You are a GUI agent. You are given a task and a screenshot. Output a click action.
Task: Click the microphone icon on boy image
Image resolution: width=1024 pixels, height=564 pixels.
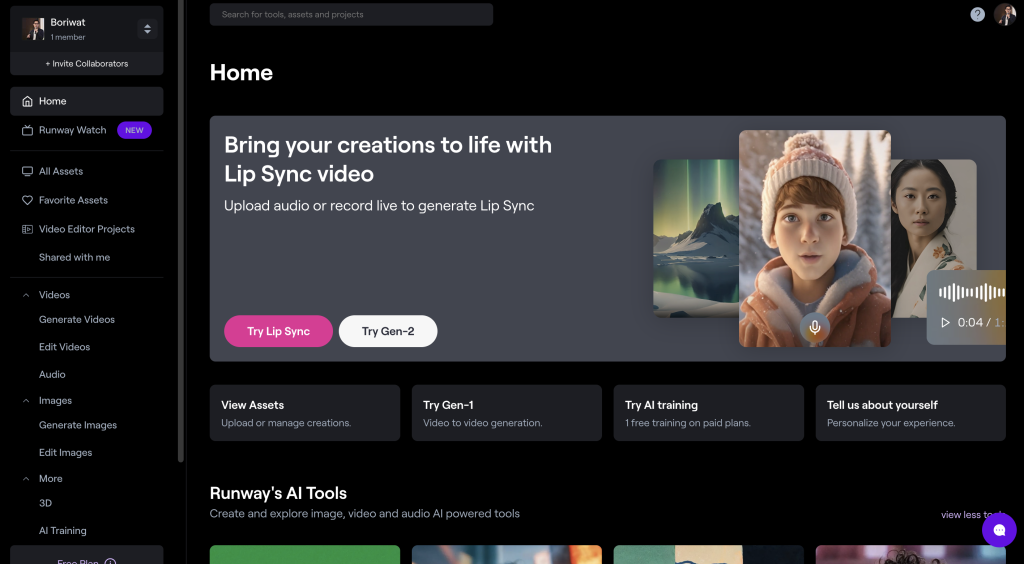(815, 327)
